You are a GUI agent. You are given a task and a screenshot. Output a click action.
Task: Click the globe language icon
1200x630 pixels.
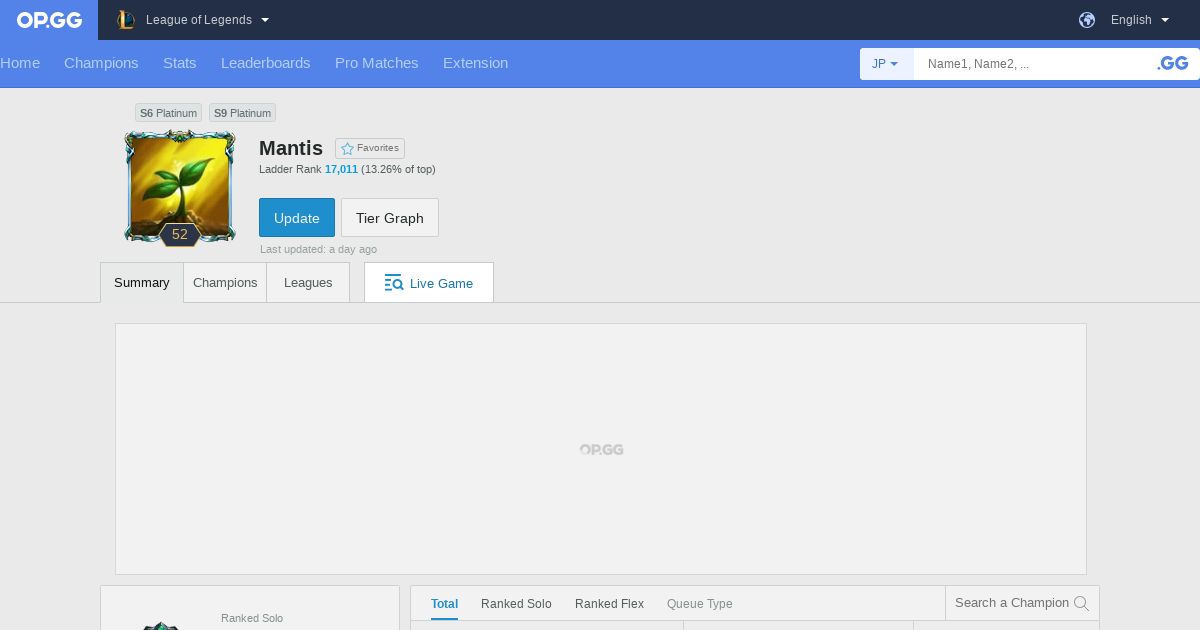(1087, 20)
